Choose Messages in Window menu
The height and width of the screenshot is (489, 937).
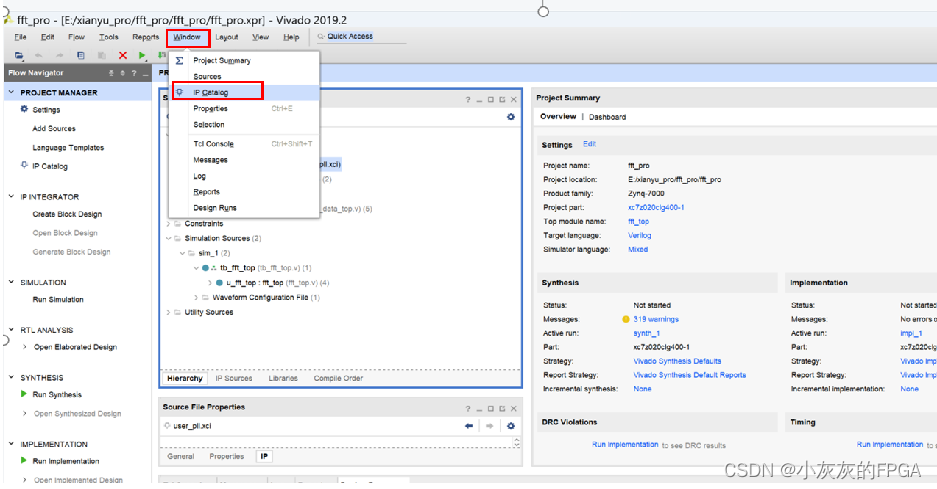244,160
